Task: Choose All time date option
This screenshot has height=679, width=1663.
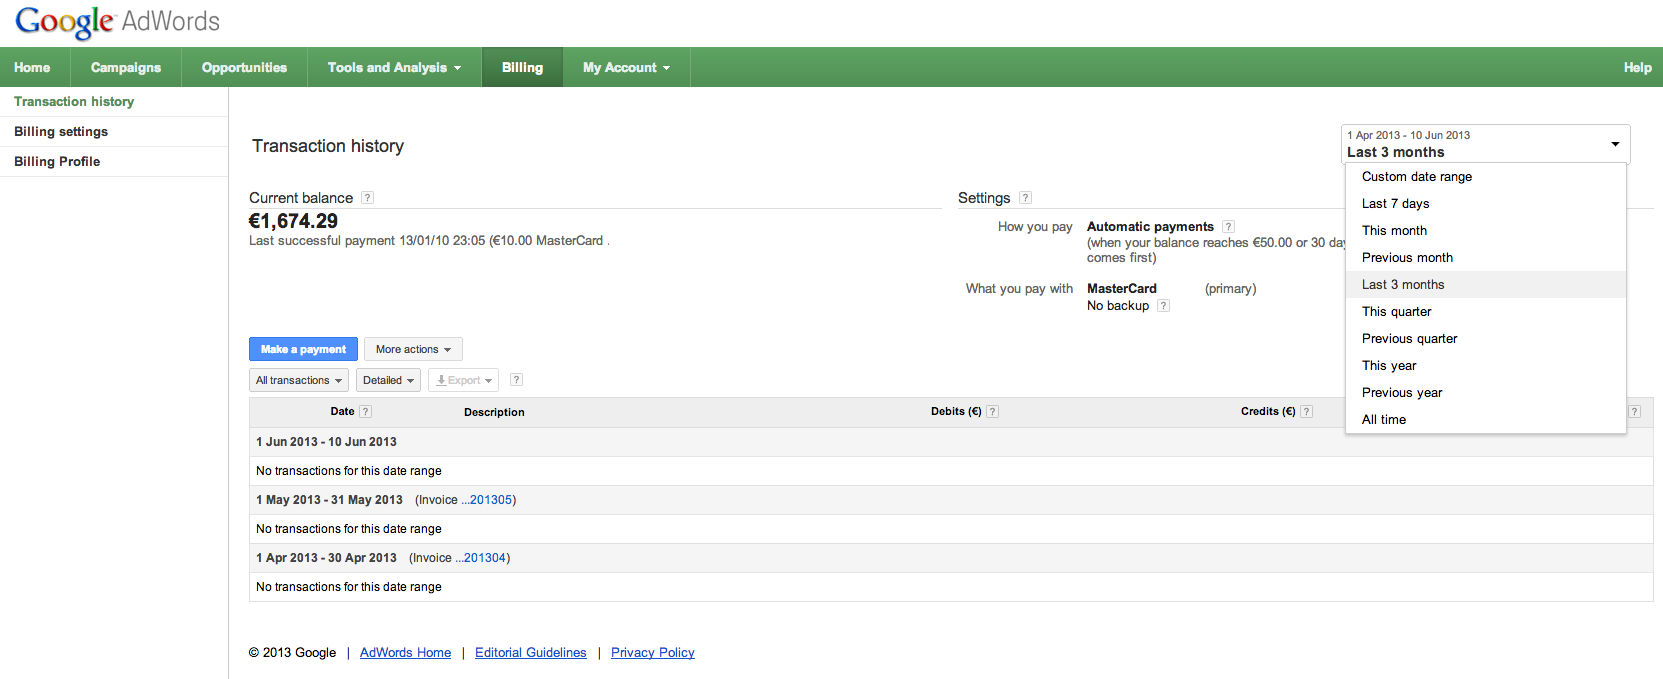Action: [x=1486, y=420]
